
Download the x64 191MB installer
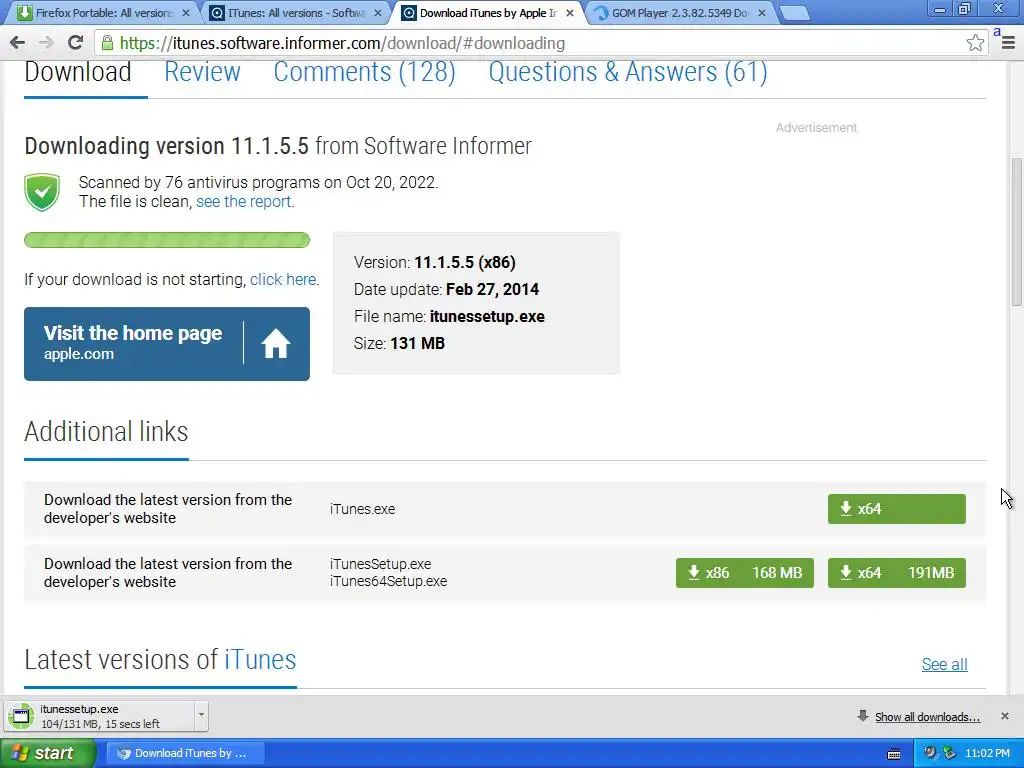point(897,573)
